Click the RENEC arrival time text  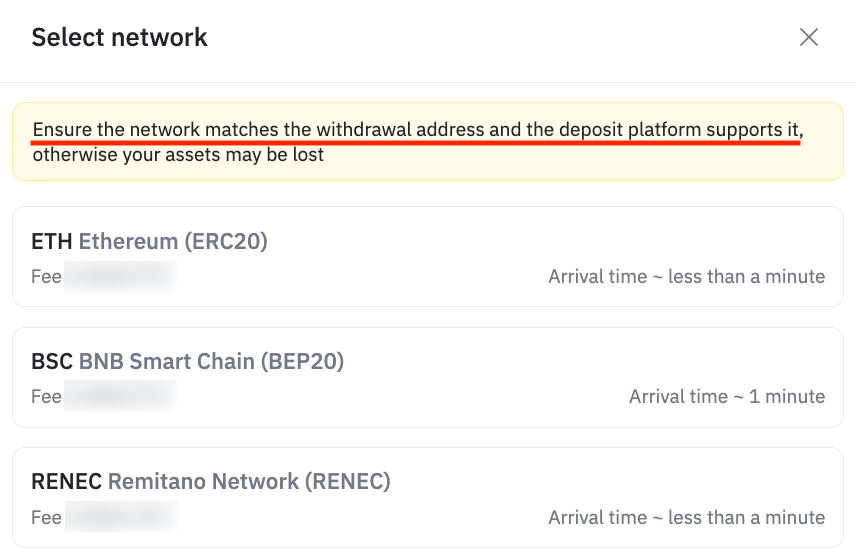(x=686, y=517)
